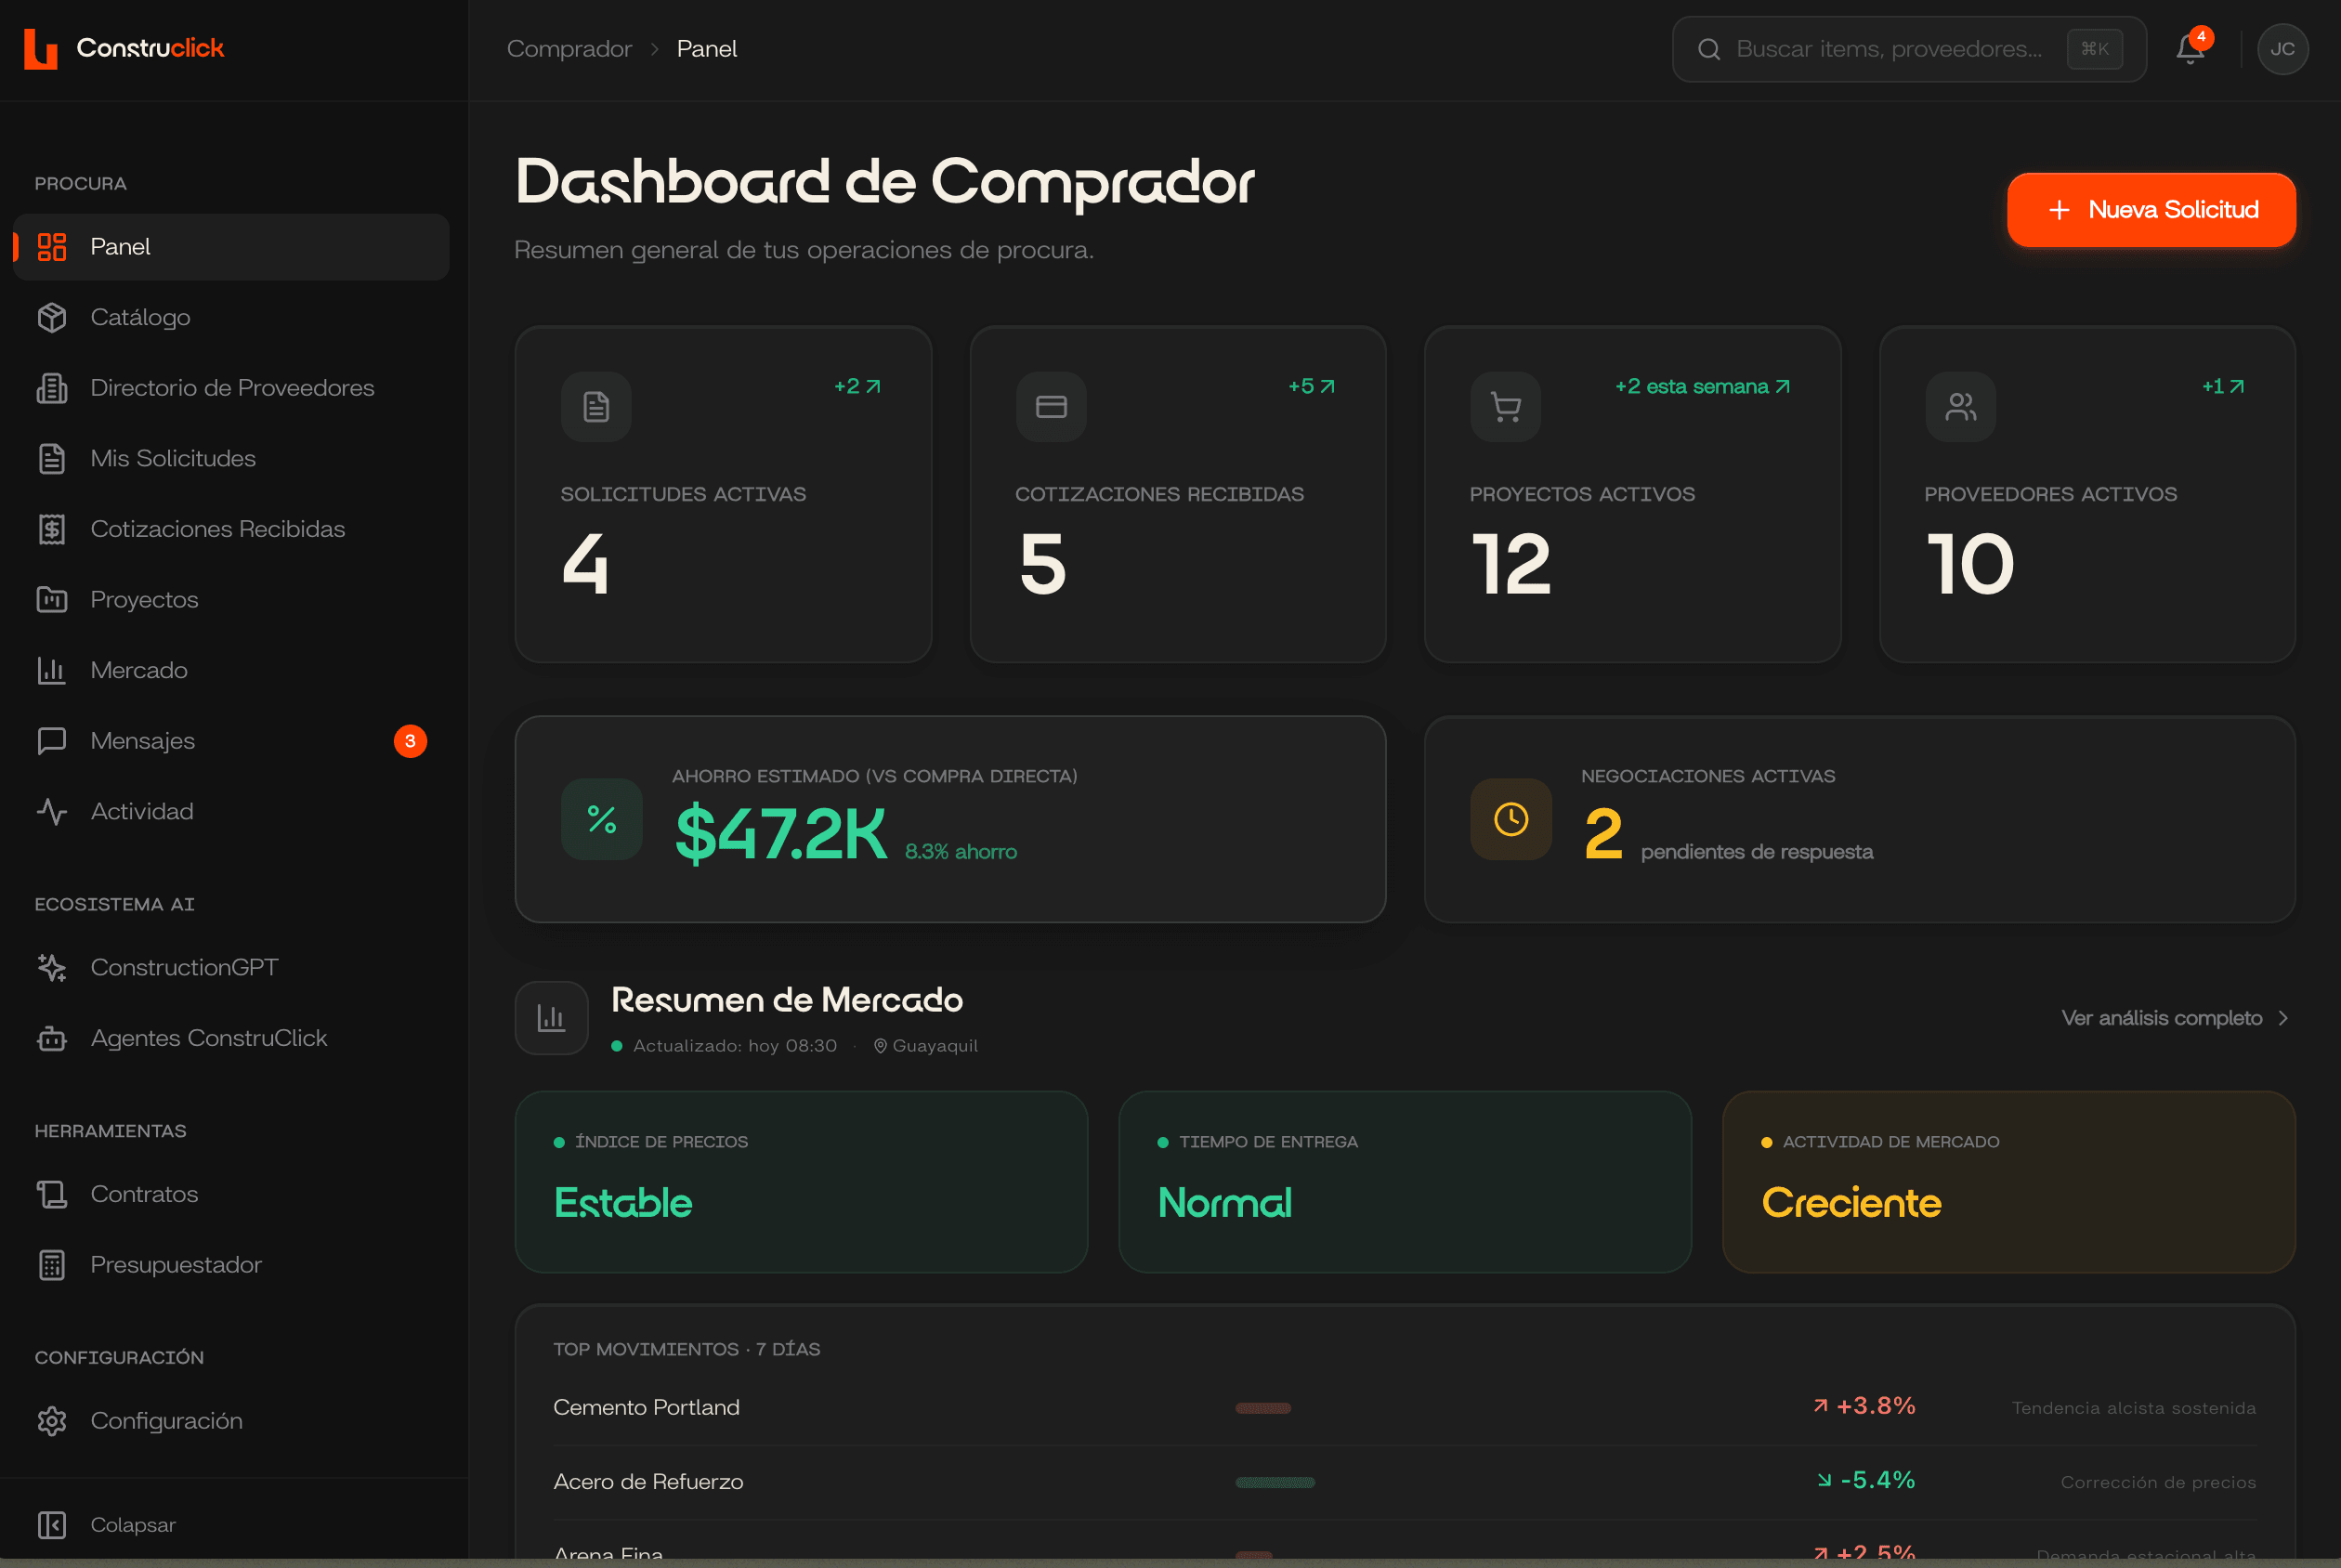Image resolution: width=2341 pixels, height=1568 pixels.
Task: Click the +5 trend indicator
Action: (1311, 386)
